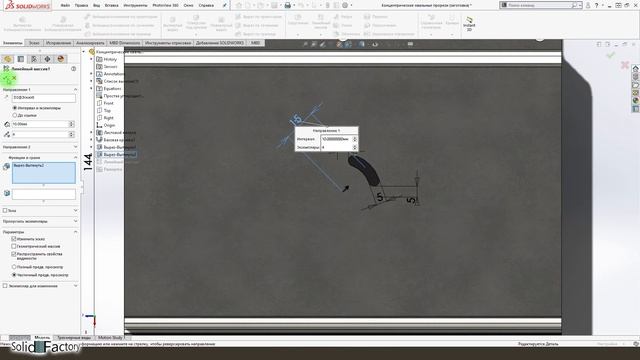Collapse the 'Направление 1' section
The width and height of the screenshot is (640, 360).
[75, 89]
